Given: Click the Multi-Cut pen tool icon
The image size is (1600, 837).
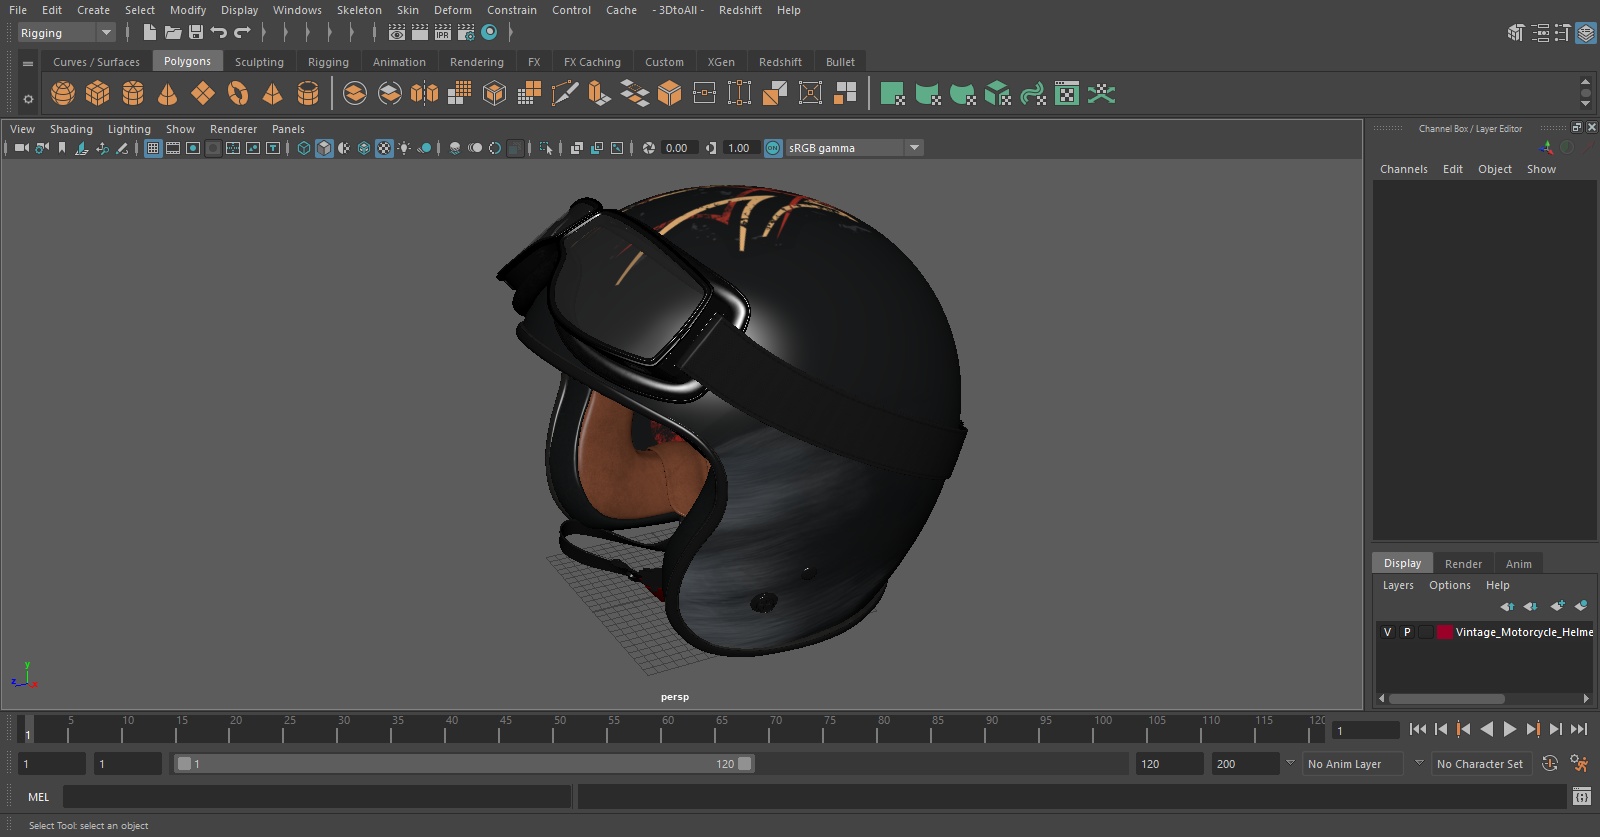Looking at the screenshot, I should pyautogui.click(x=565, y=94).
